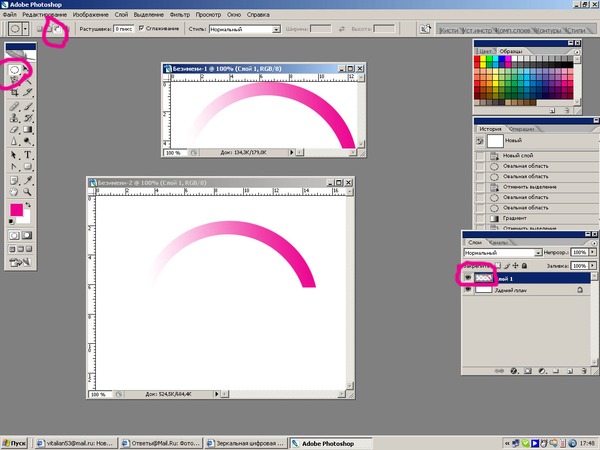
Task: Delete layer using trash icon in Layers panel
Action: pyautogui.click(x=584, y=371)
